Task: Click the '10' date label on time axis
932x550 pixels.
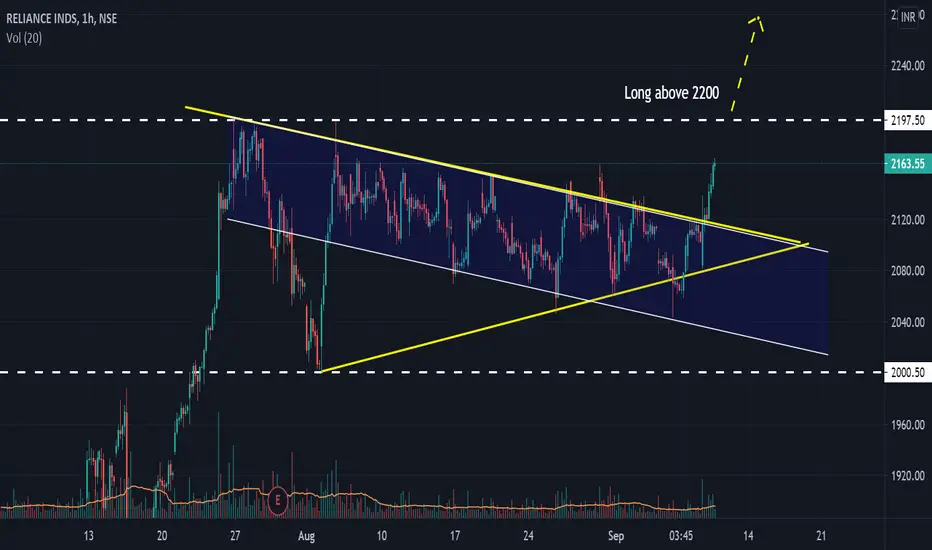Action: pos(382,536)
